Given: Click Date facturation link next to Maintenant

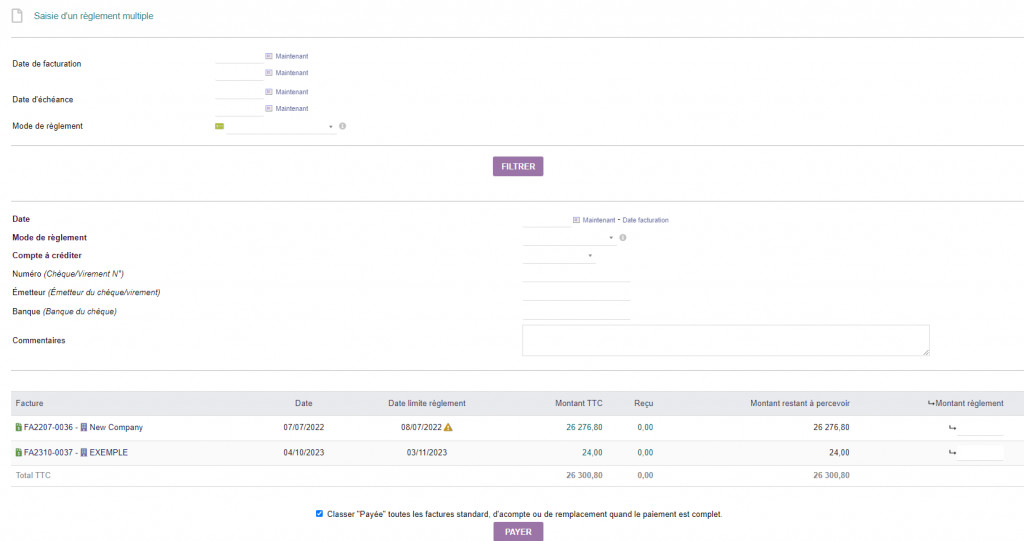Looking at the screenshot, I should [645, 220].
